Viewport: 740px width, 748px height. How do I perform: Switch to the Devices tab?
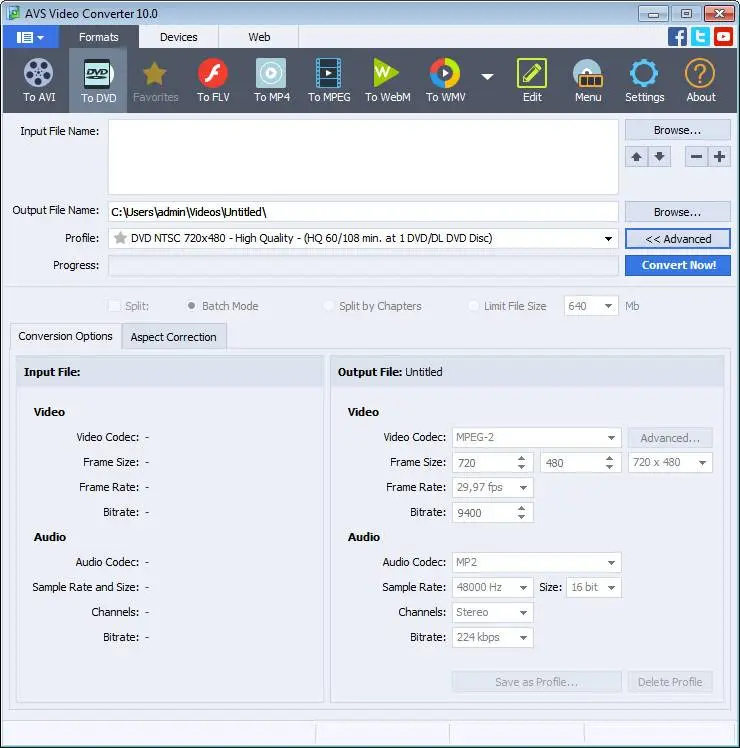(x=178, y=37)
